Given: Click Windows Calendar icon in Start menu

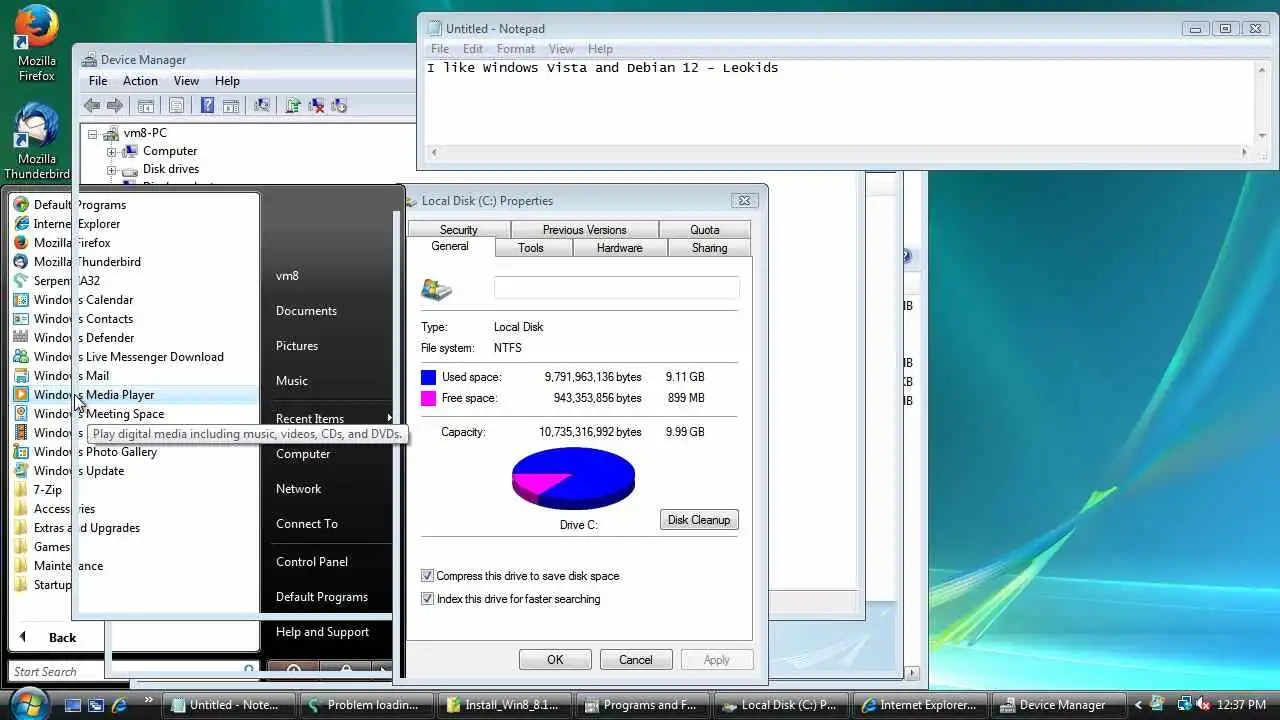Looking at the screenshot, I should coord(21,300).
